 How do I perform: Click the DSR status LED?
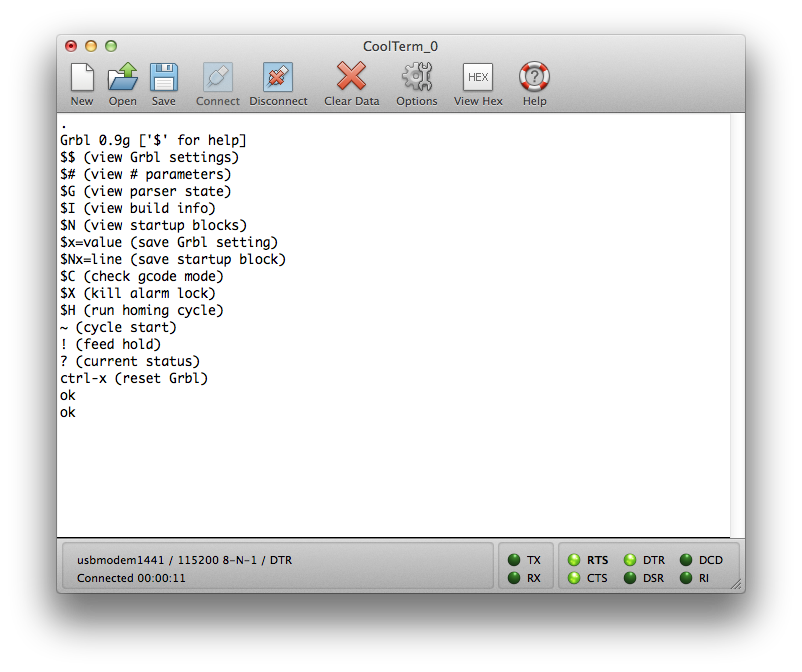click(630, 578)
